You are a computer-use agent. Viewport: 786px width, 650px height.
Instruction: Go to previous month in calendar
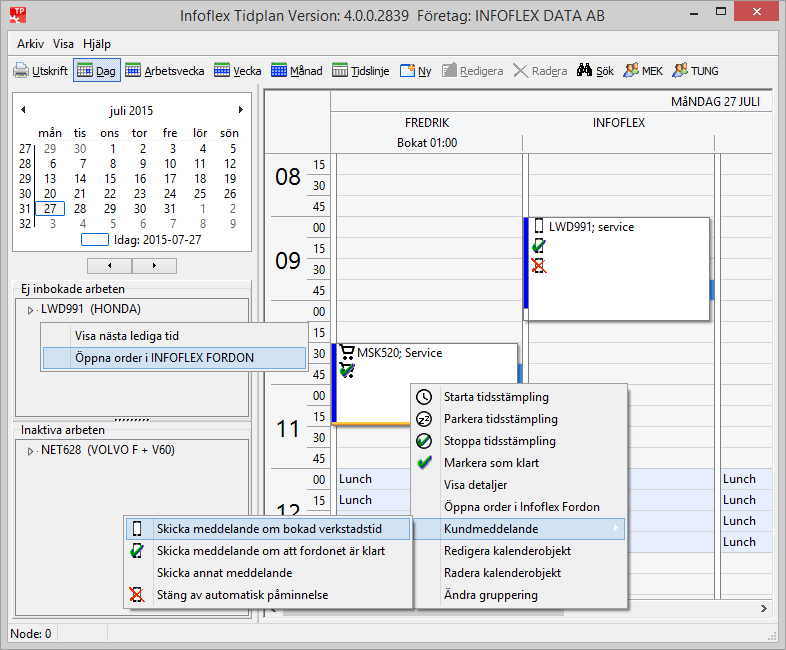point(23,110)
